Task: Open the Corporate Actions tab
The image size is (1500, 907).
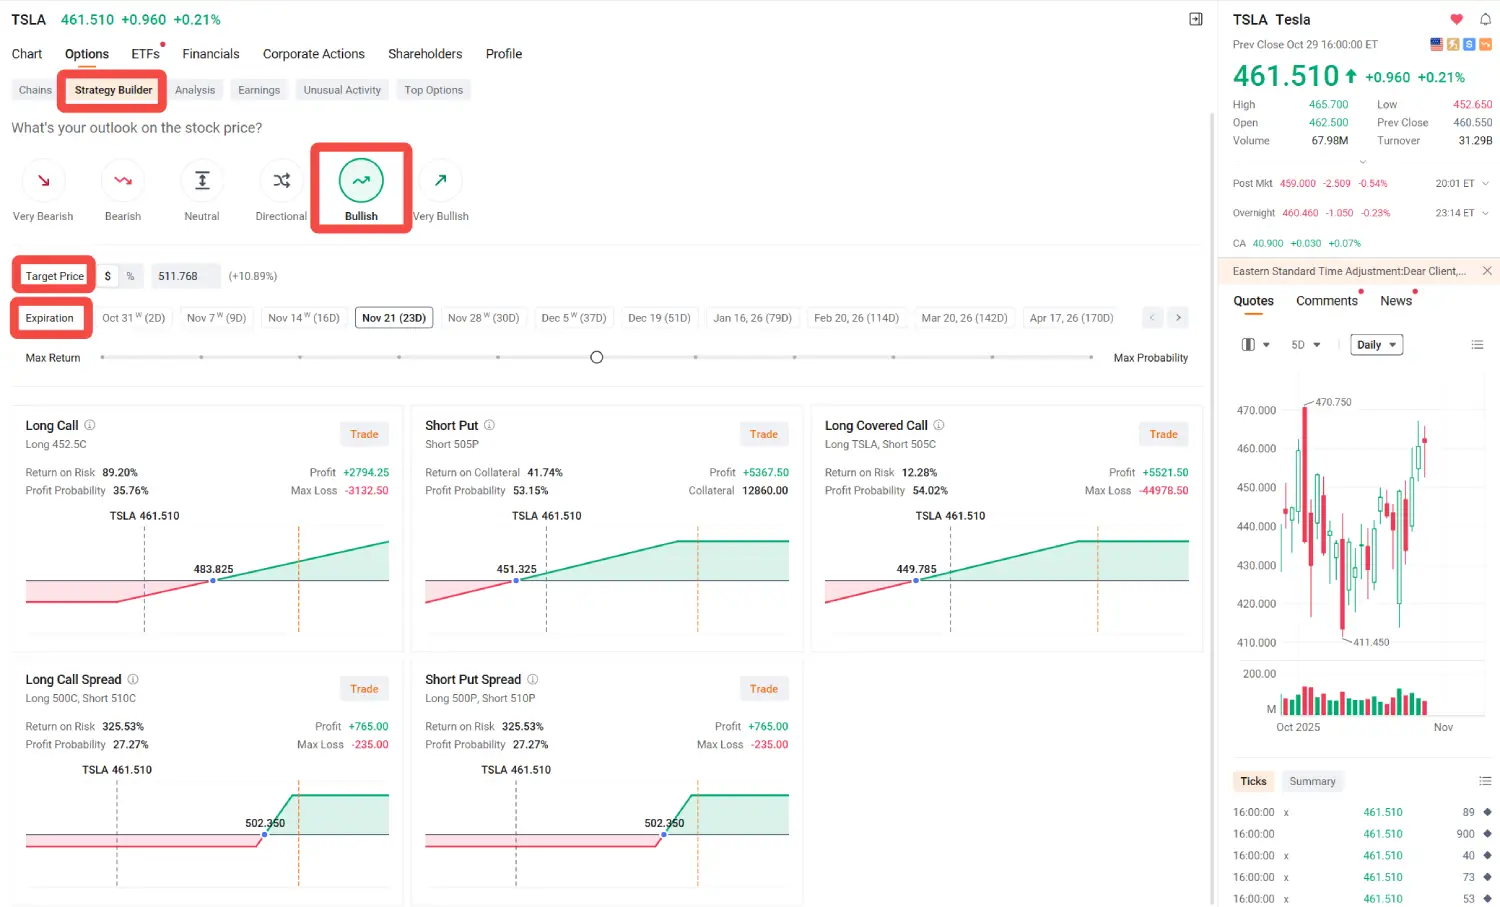Action: click(x=314, y=54)
